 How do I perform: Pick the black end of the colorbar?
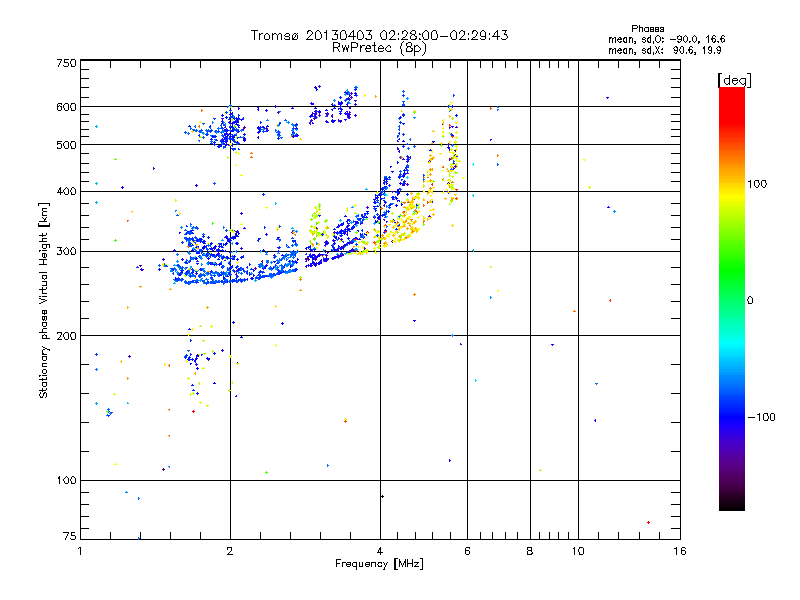tap(731, 506)
